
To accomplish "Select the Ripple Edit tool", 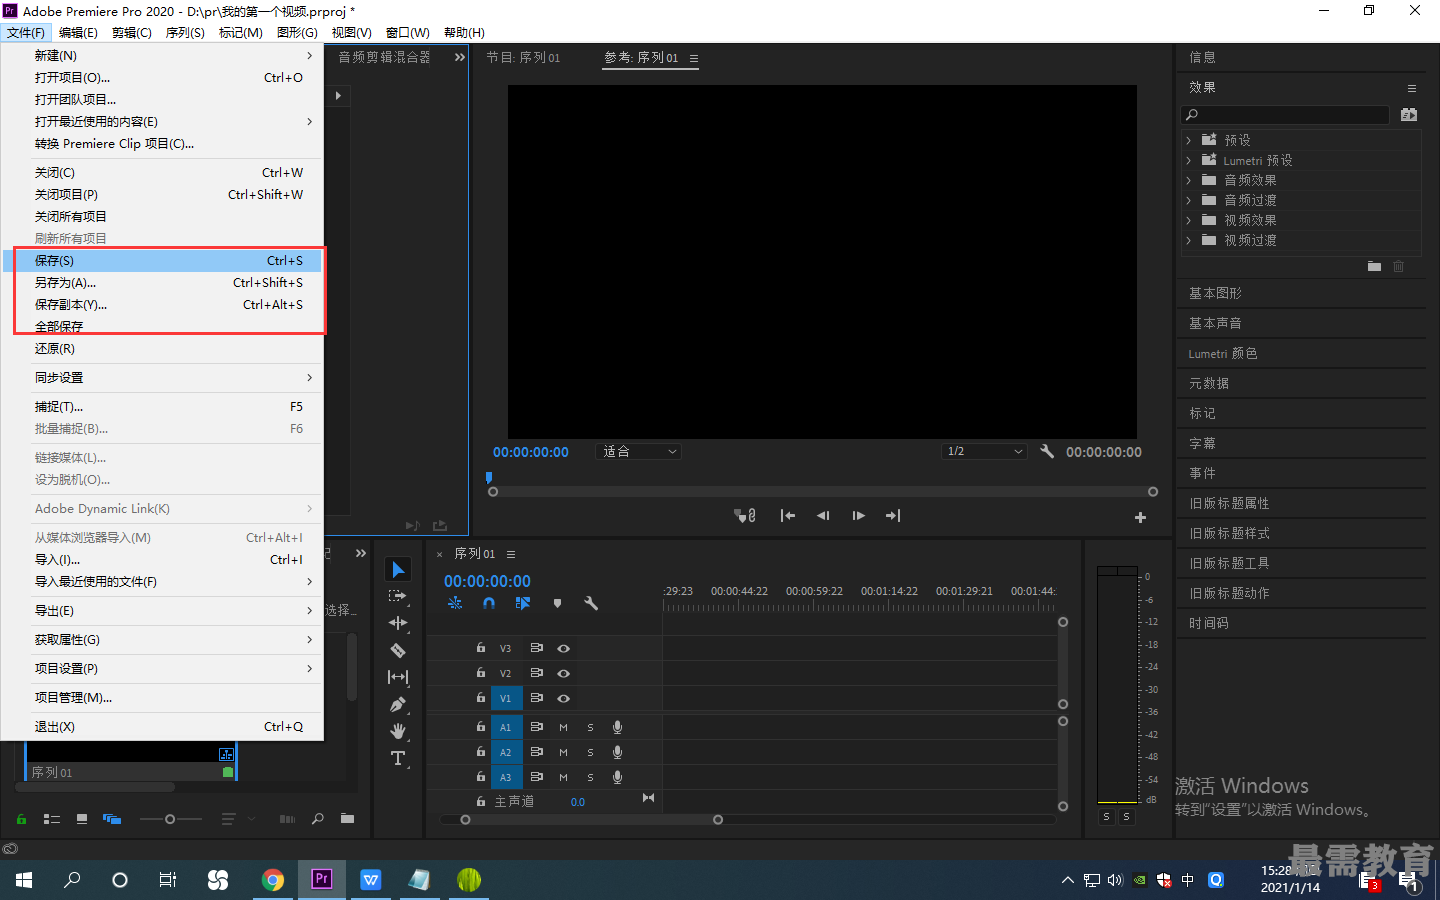I will coord(398,623).
